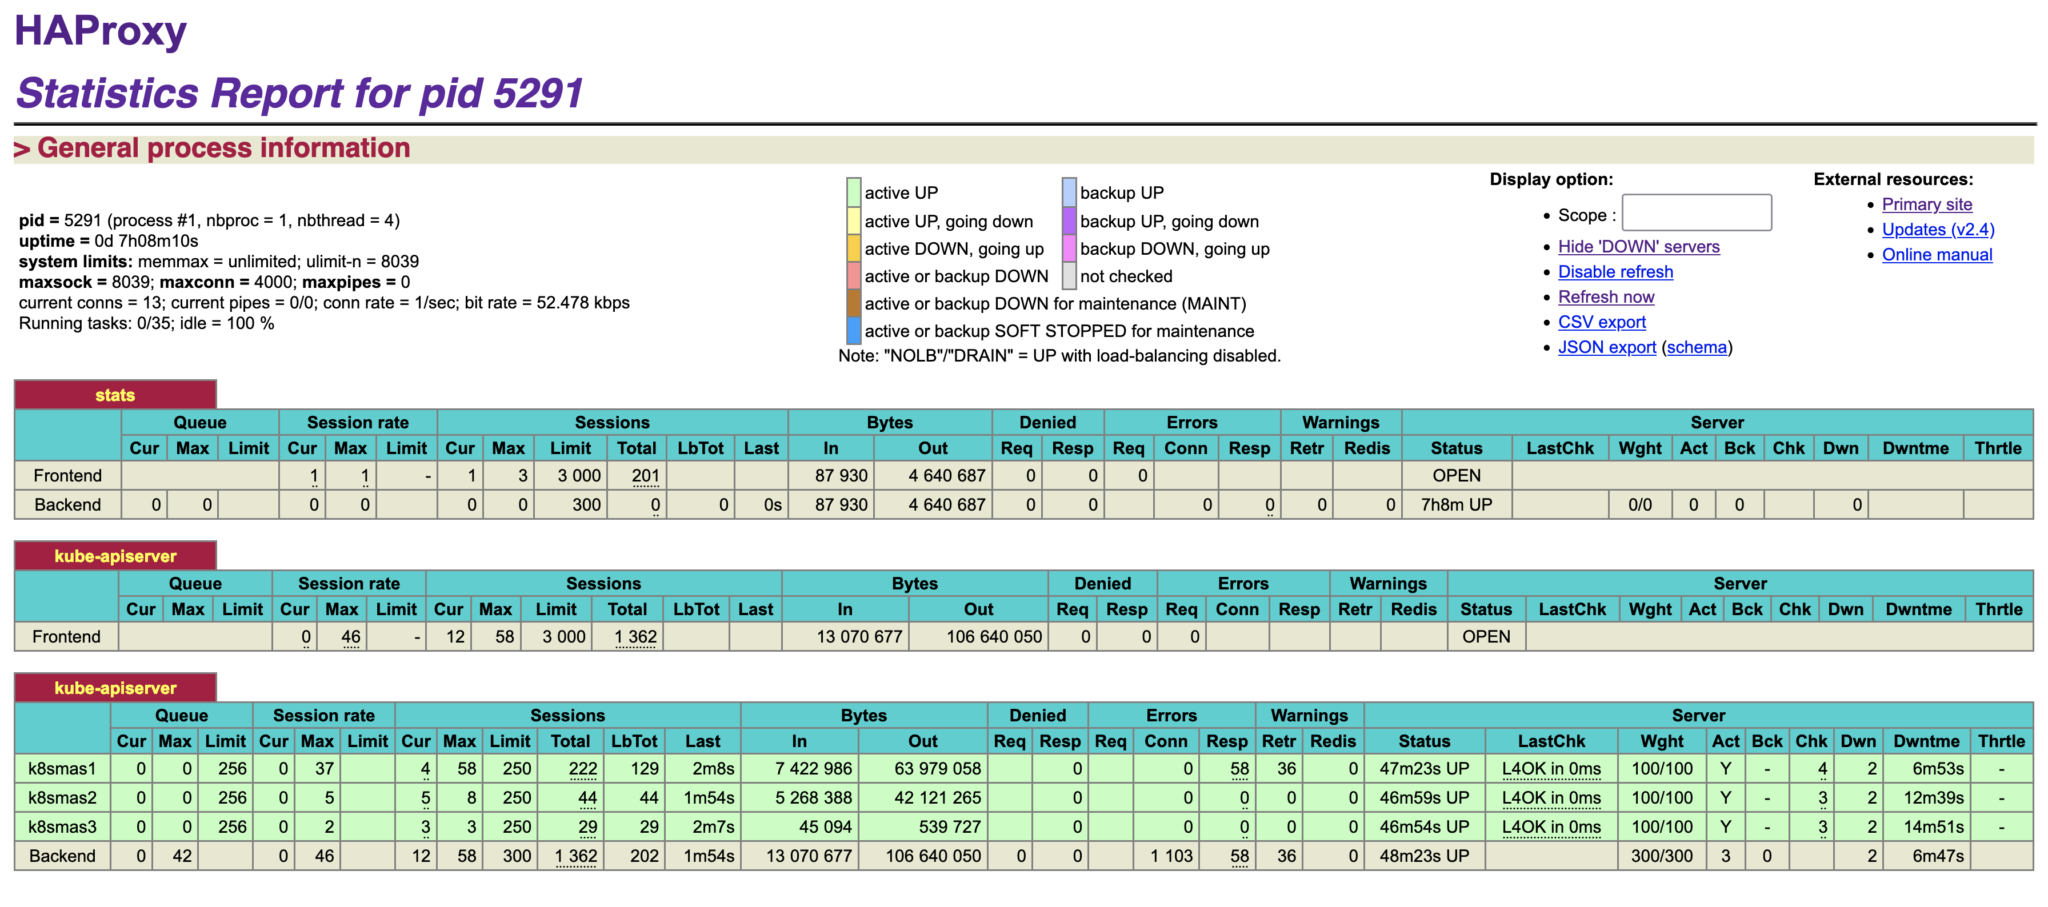Click Refresh now
The height and width of the screenshot is (907, 2048).
pyautogui.click(x=1606, y=297)
